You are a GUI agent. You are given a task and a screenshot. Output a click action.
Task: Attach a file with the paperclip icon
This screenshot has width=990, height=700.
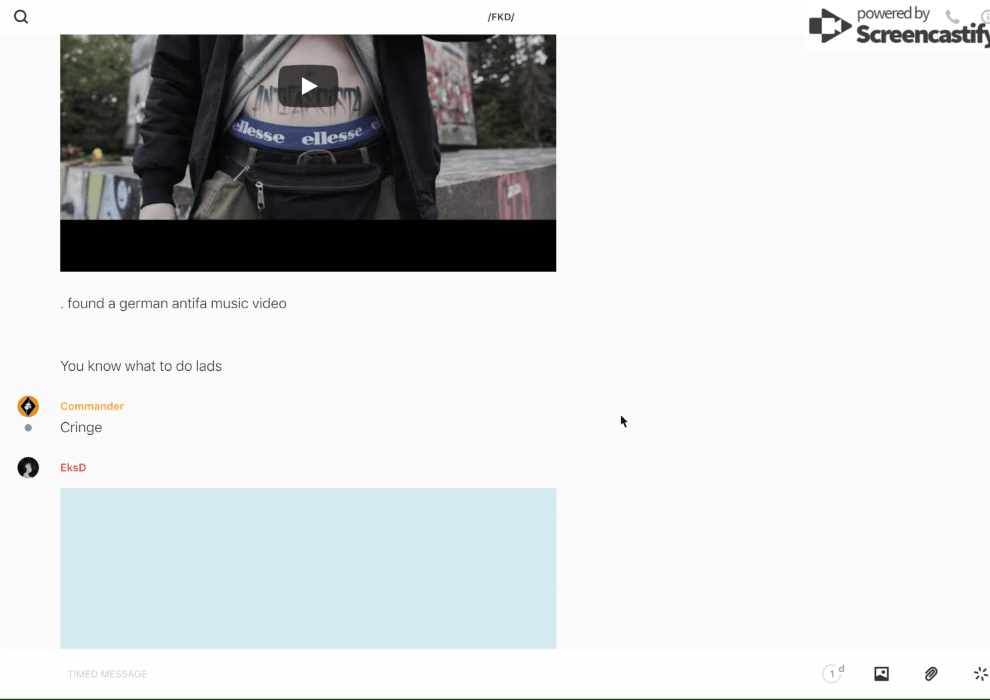point(931,674)
